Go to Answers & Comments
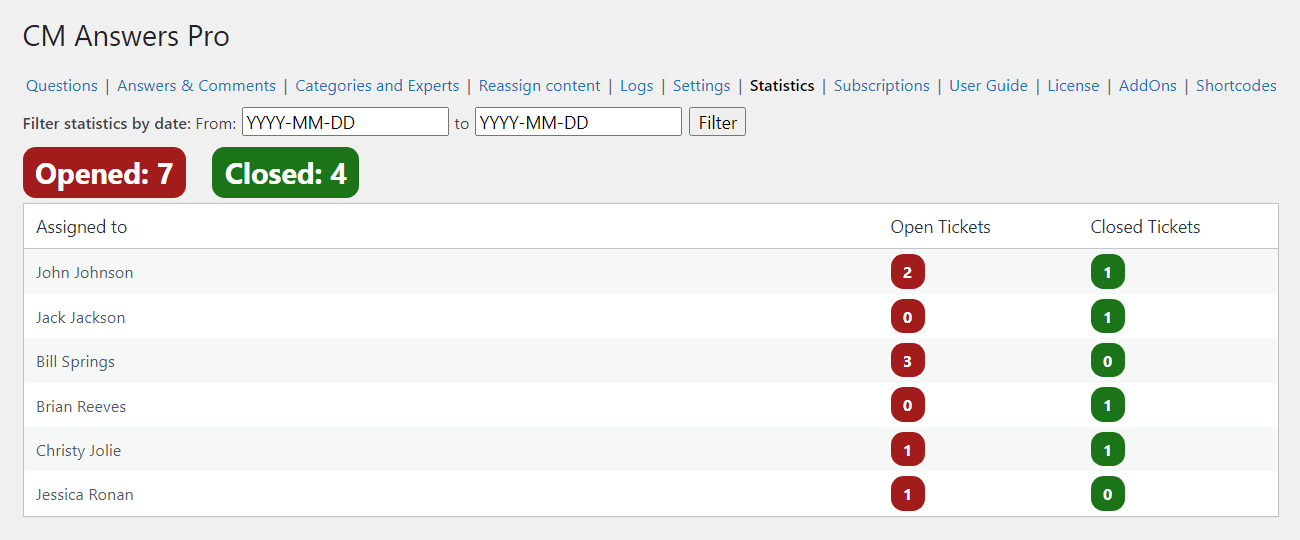Viewport: 1300px width, 540px height. pos(196,86)
